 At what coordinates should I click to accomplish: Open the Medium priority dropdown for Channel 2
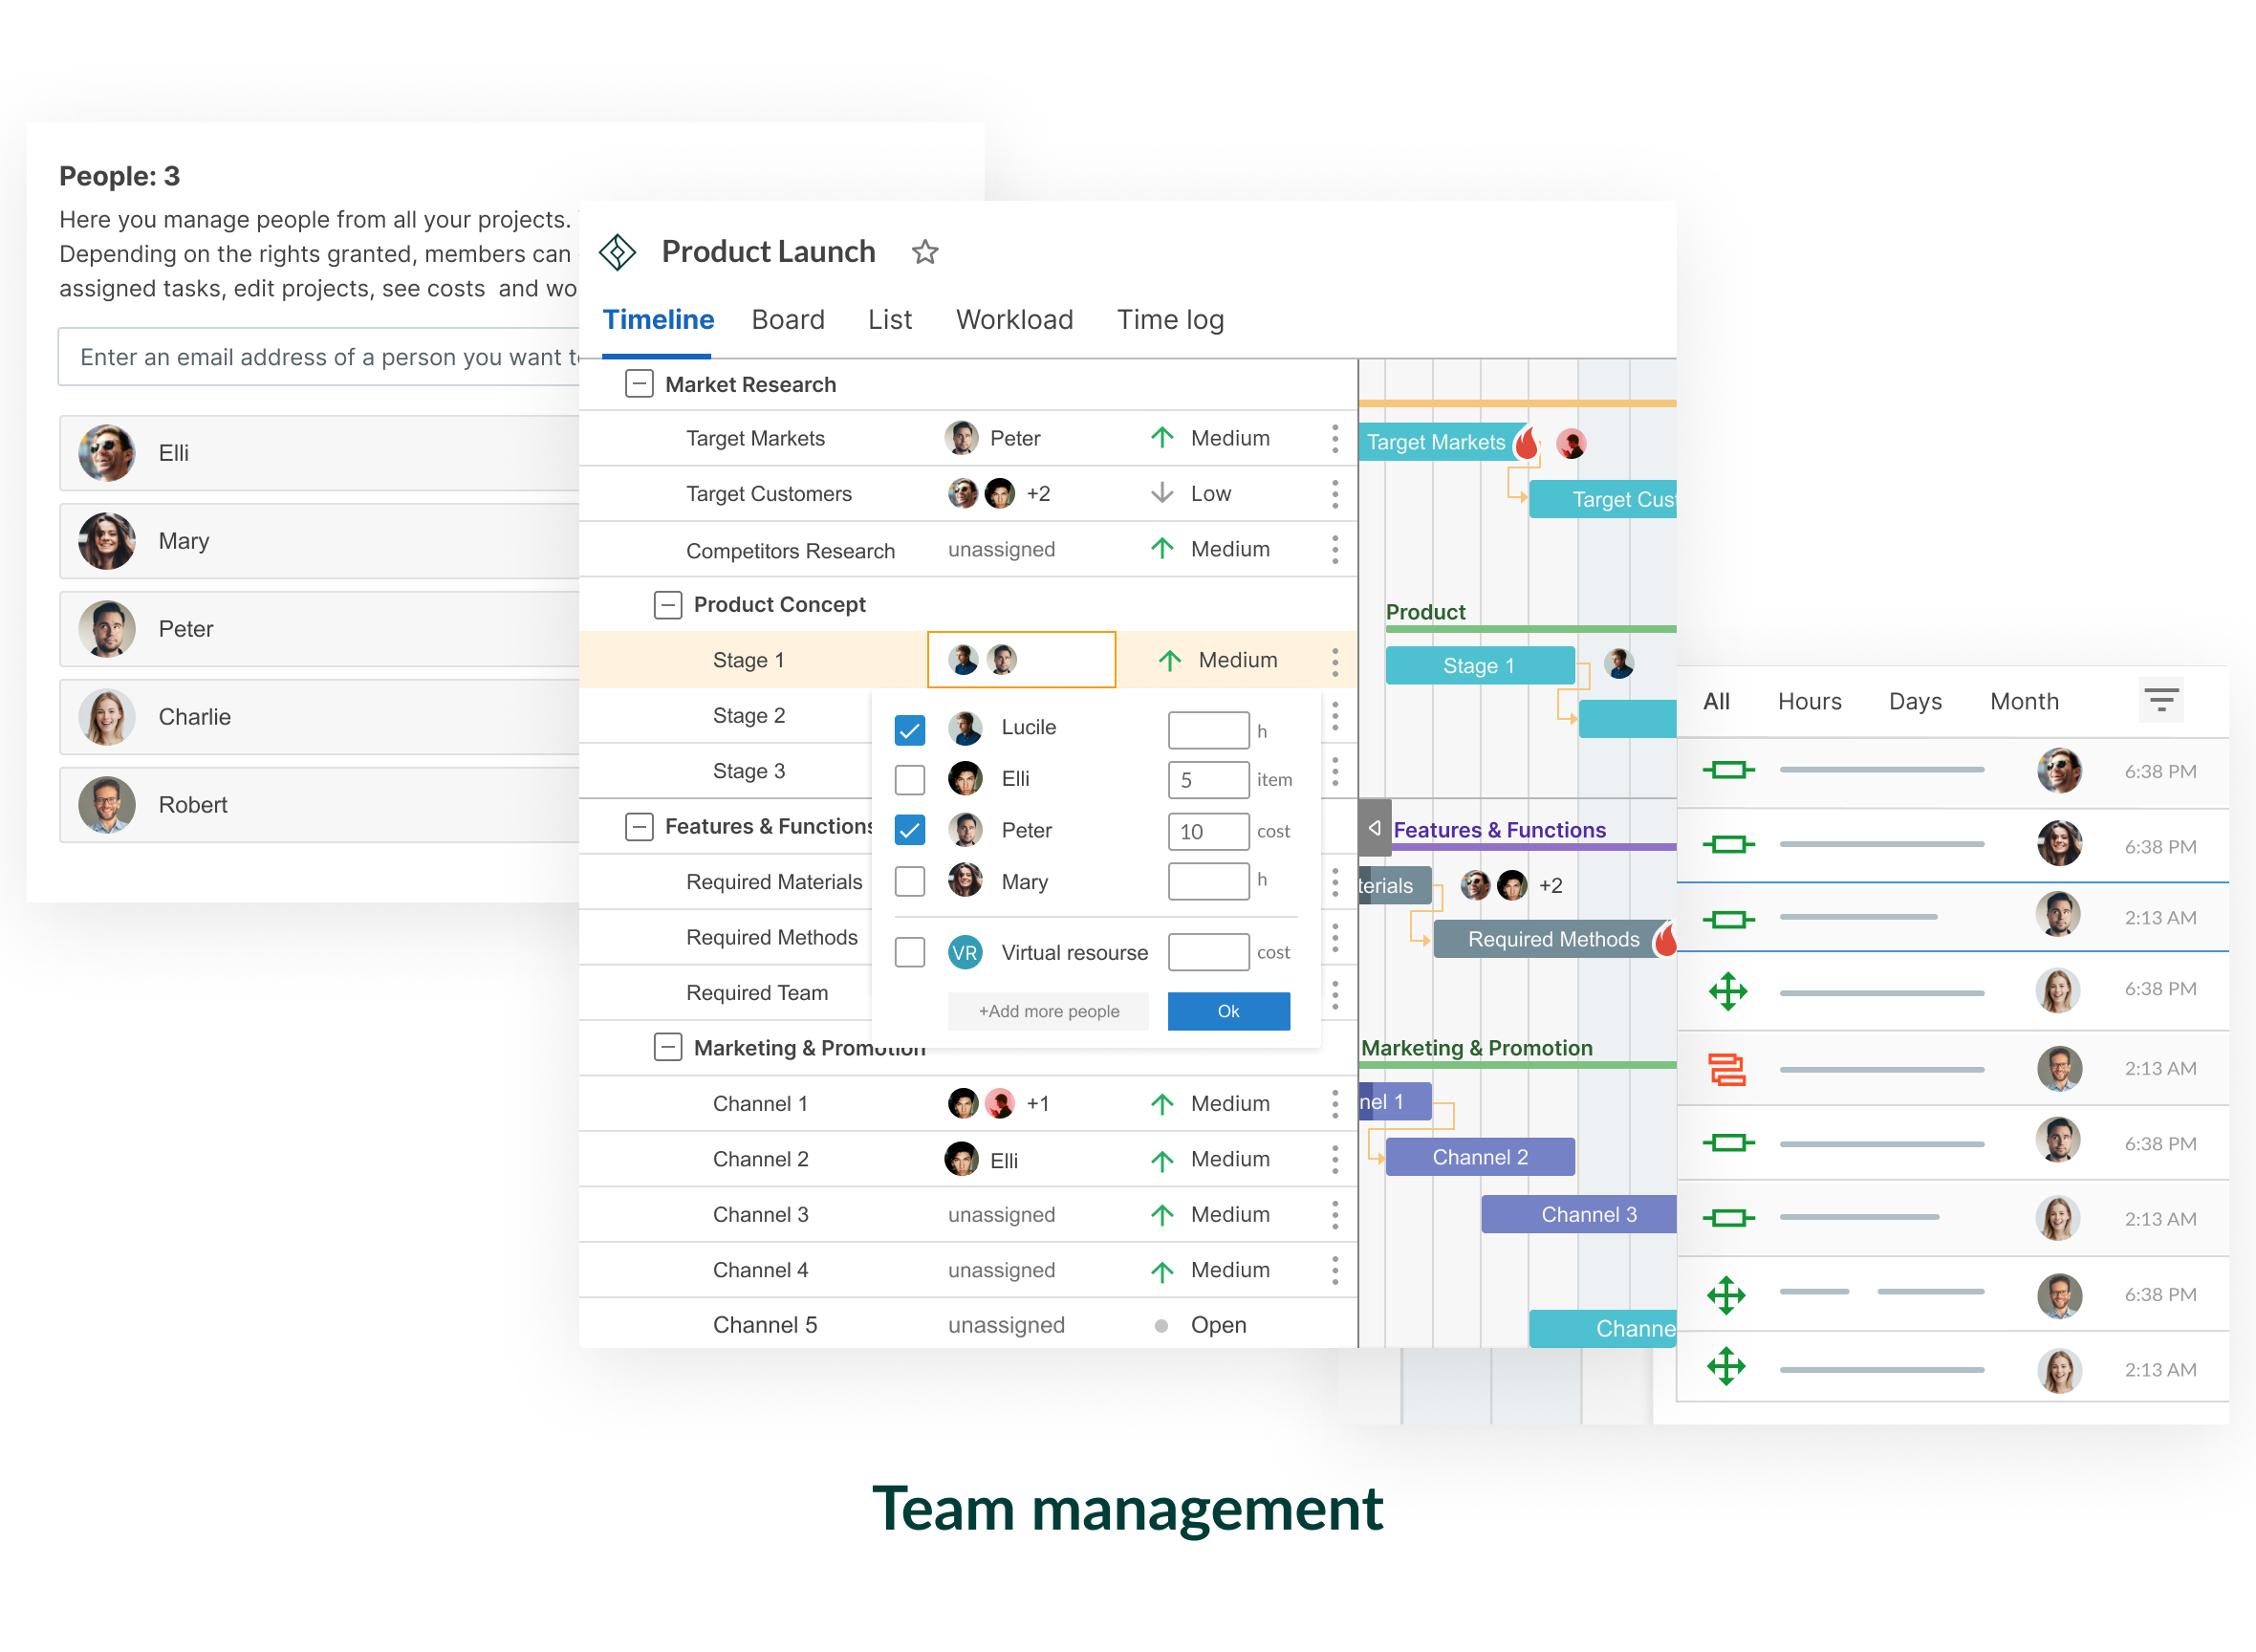tap(1210, 1160)
